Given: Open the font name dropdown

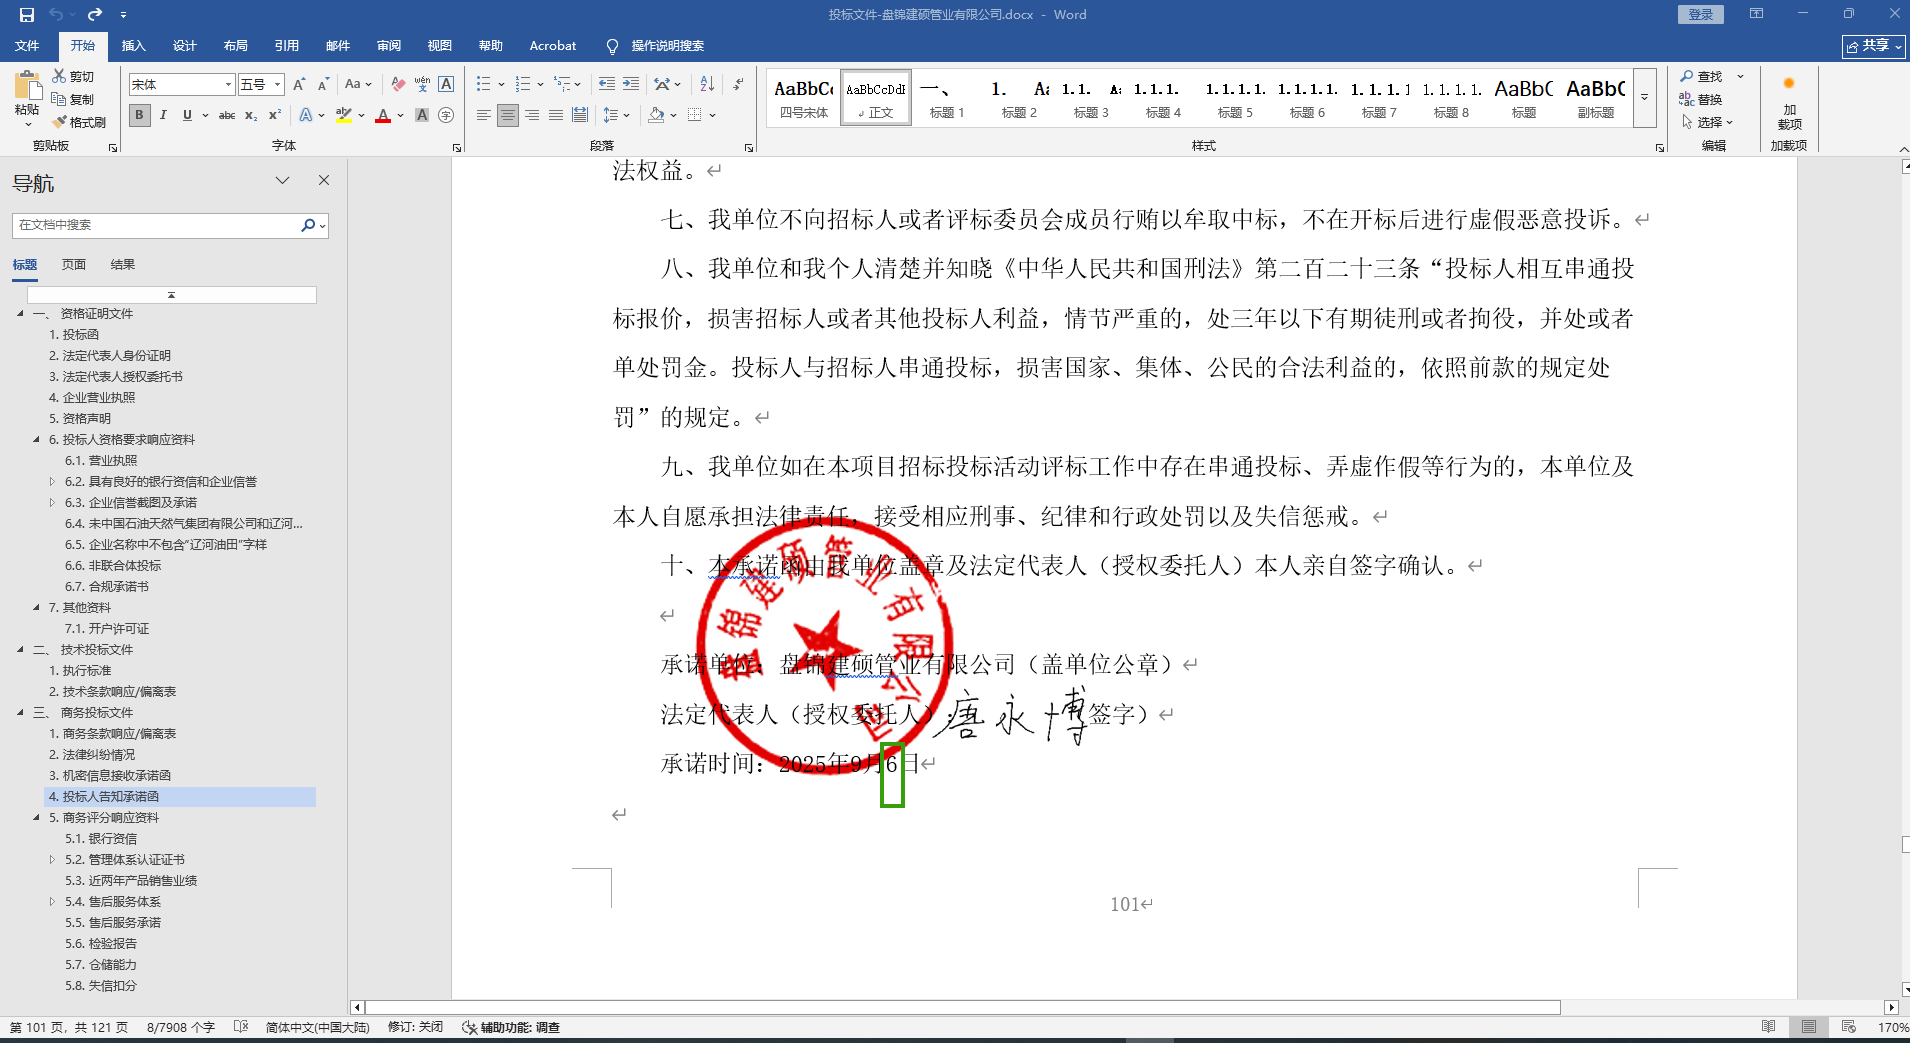Looking at the screenshot, I should [x=228, y=85].
